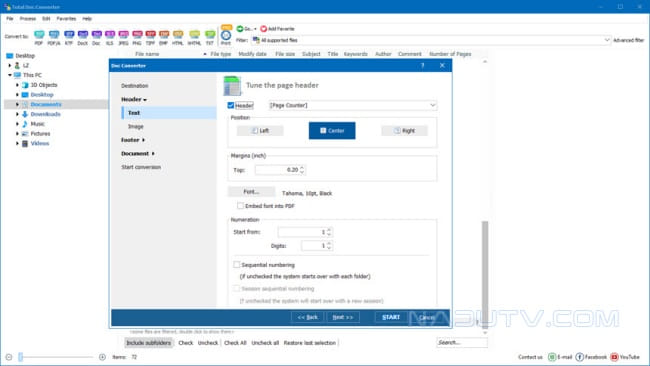Pick the TIFF format icon
650x366 pixels.
[x=150, y=37]
